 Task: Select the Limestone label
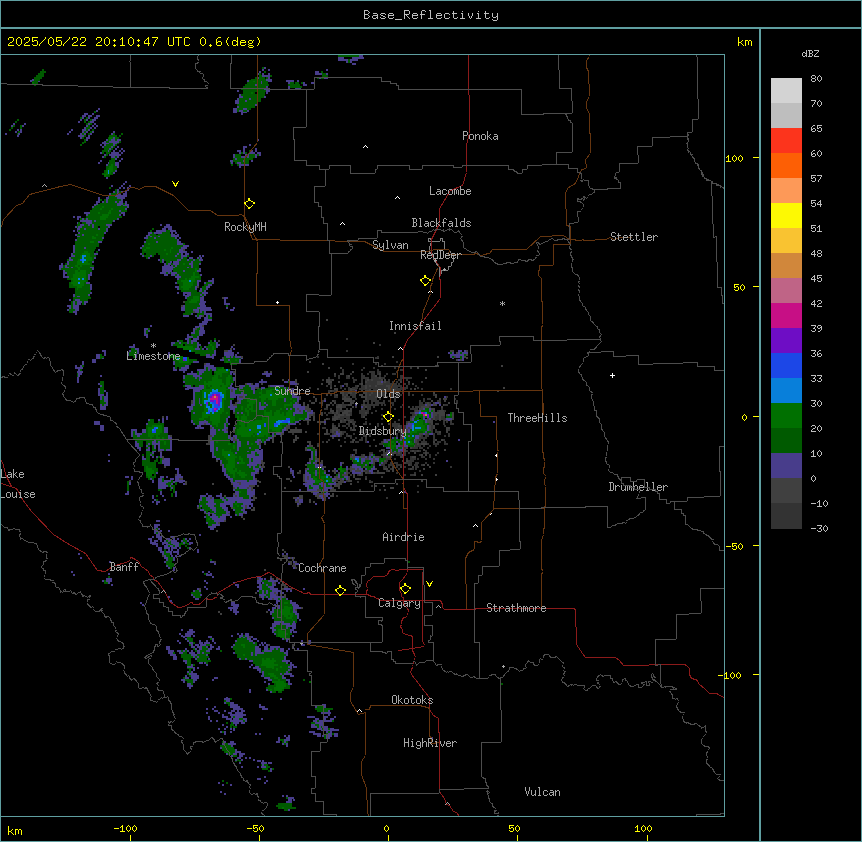coord(153,356)
